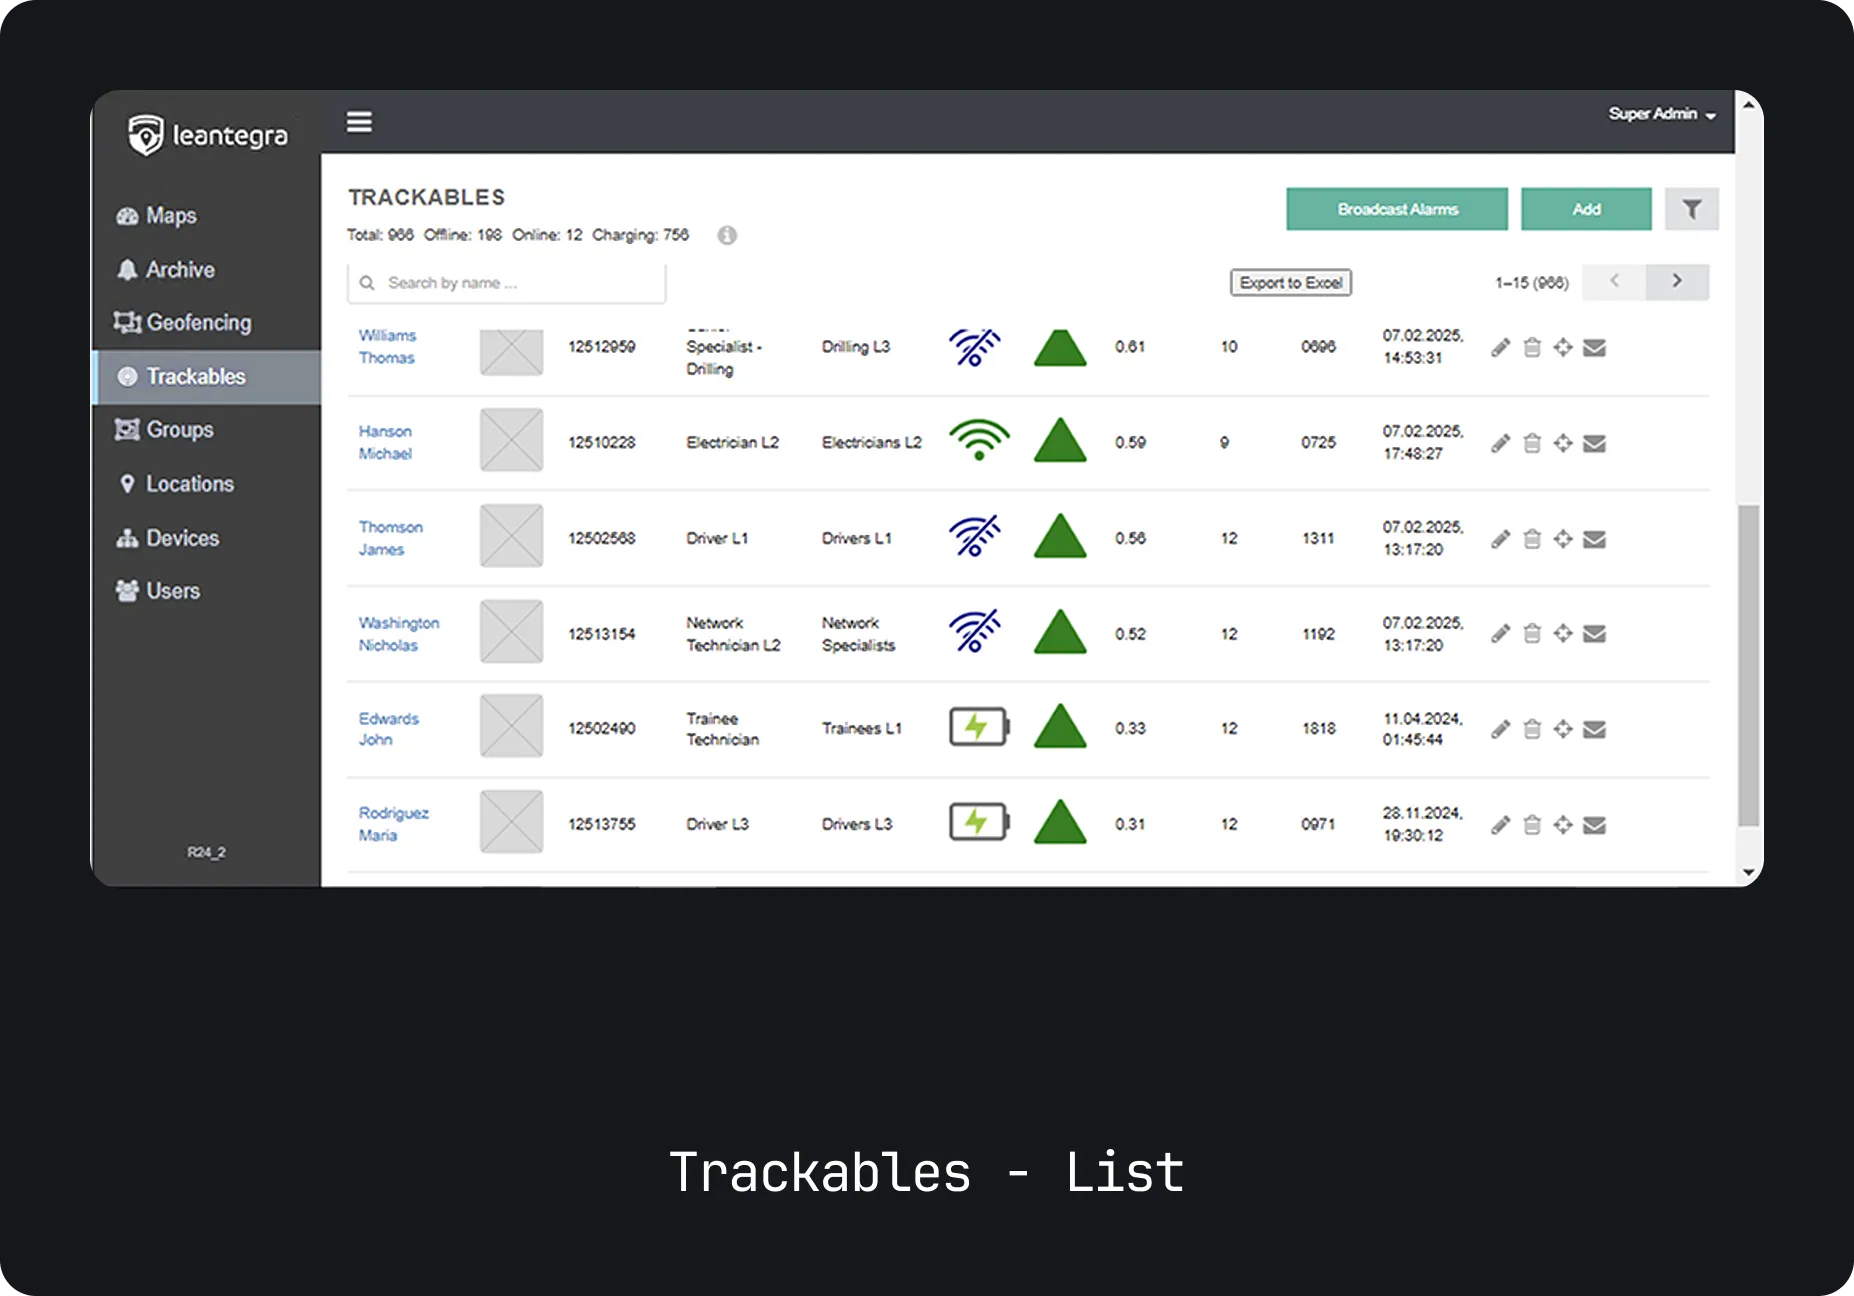Click the photo thumbnail for Edwards John
The width and height of the screenshot is (1854, 1296).
(511, 727)
